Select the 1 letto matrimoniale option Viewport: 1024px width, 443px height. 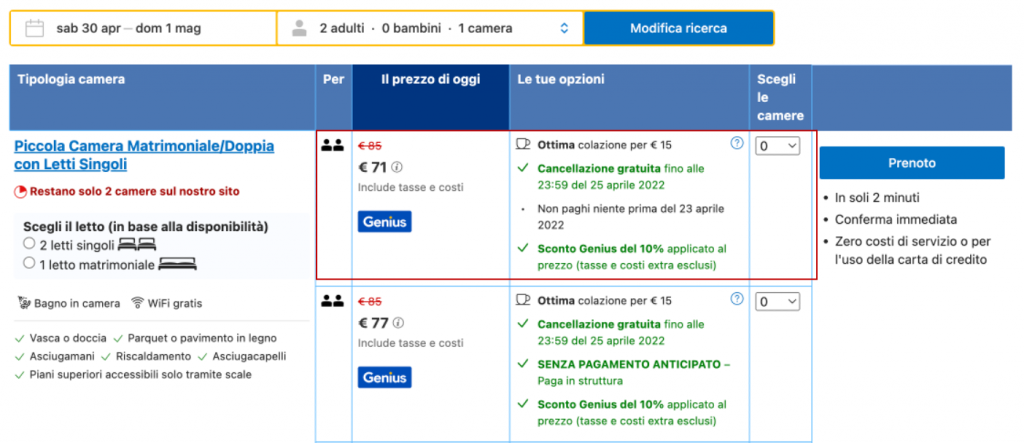click(29, 264)
